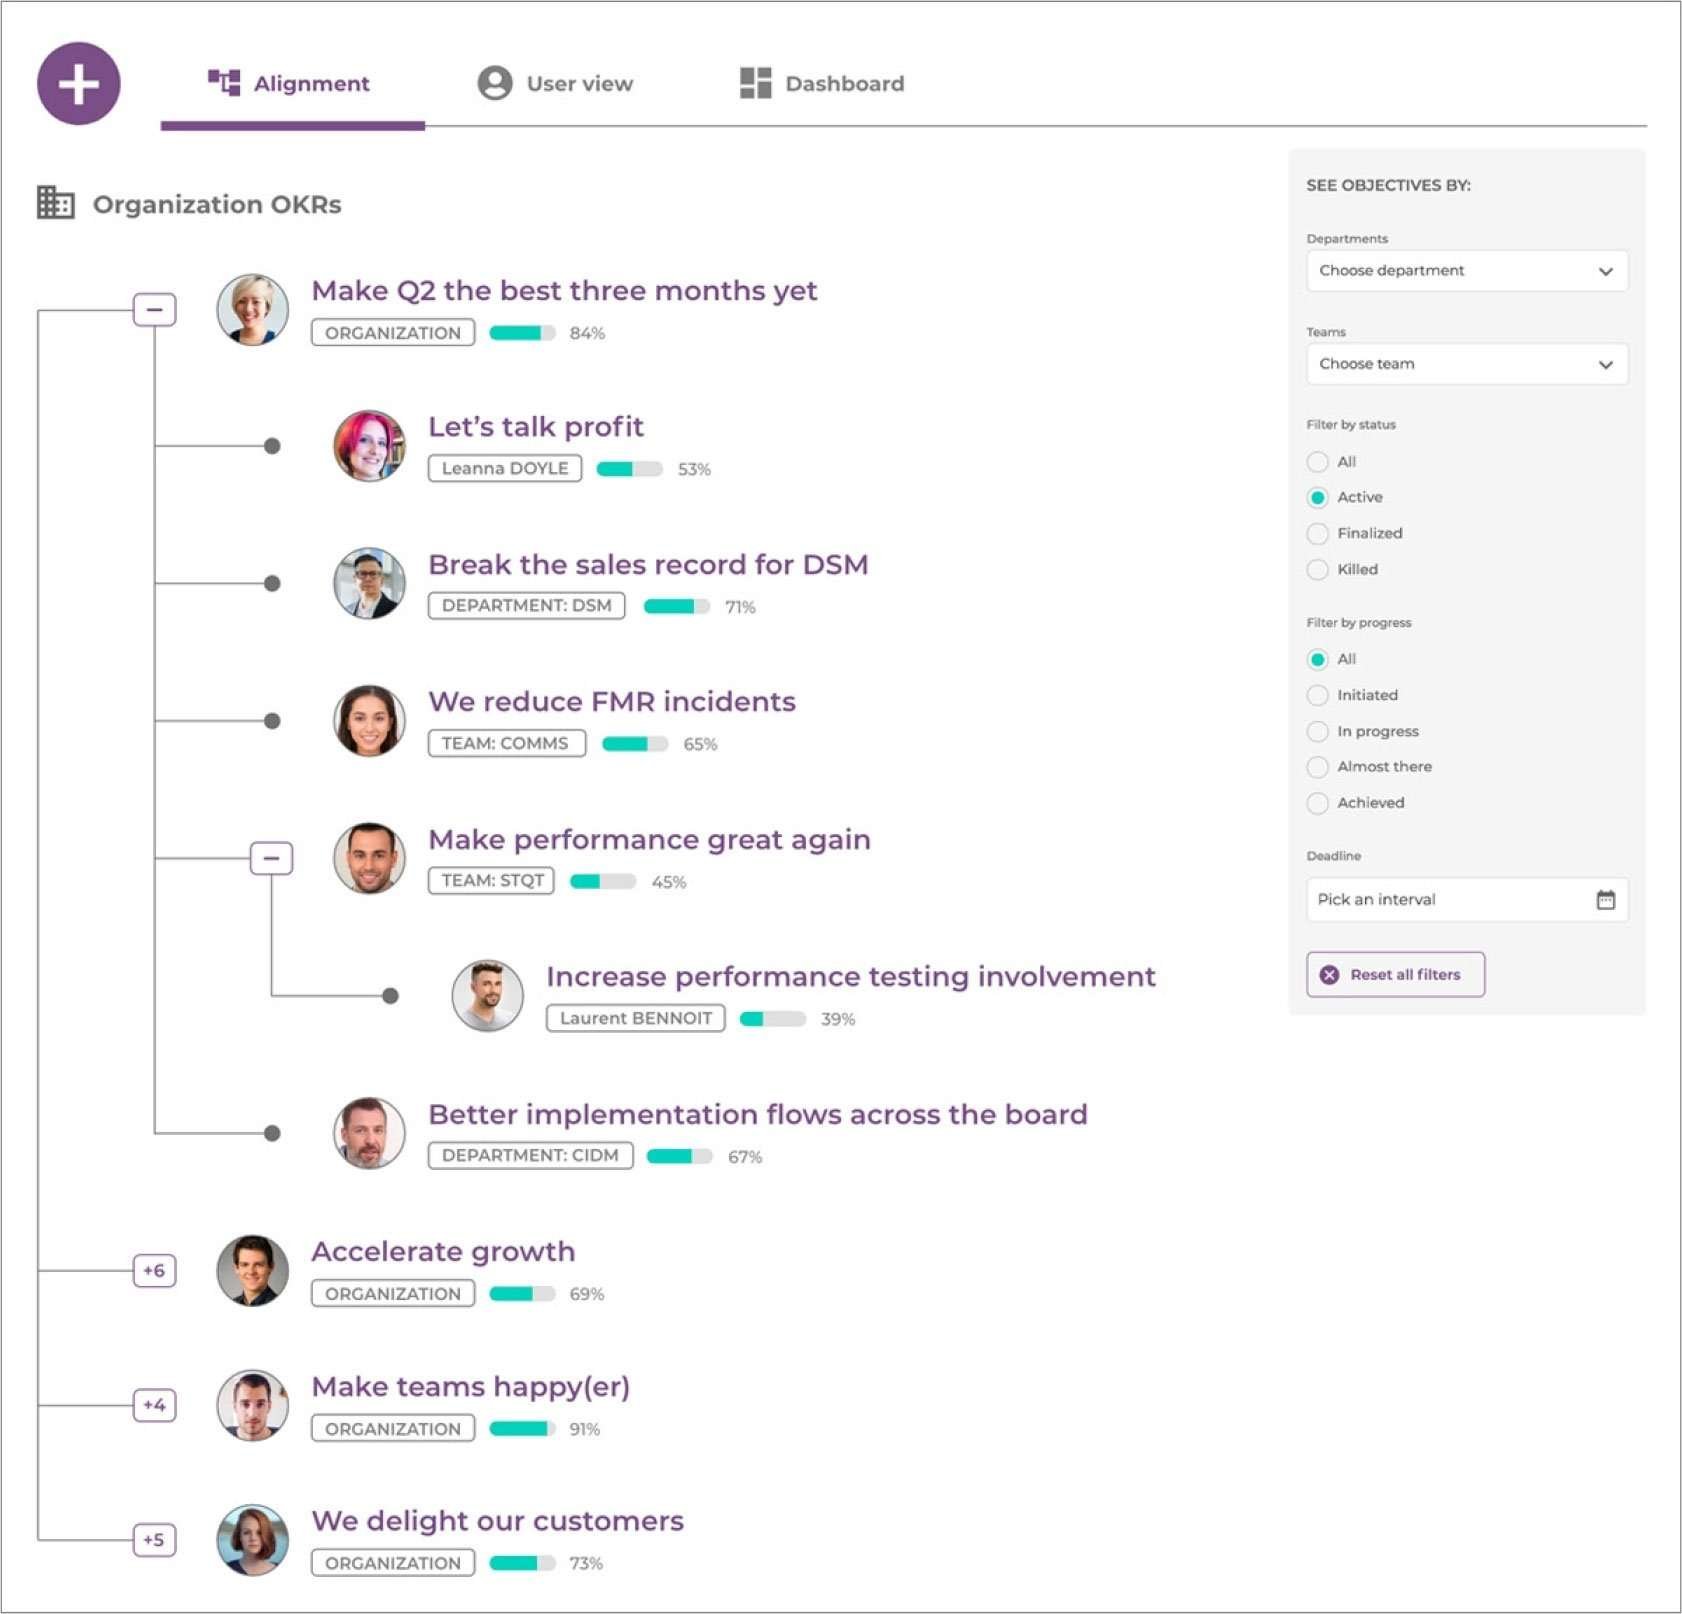Click the We delight our customers title
This screenshot has height=1614, width=1682.
(497, 1521)
